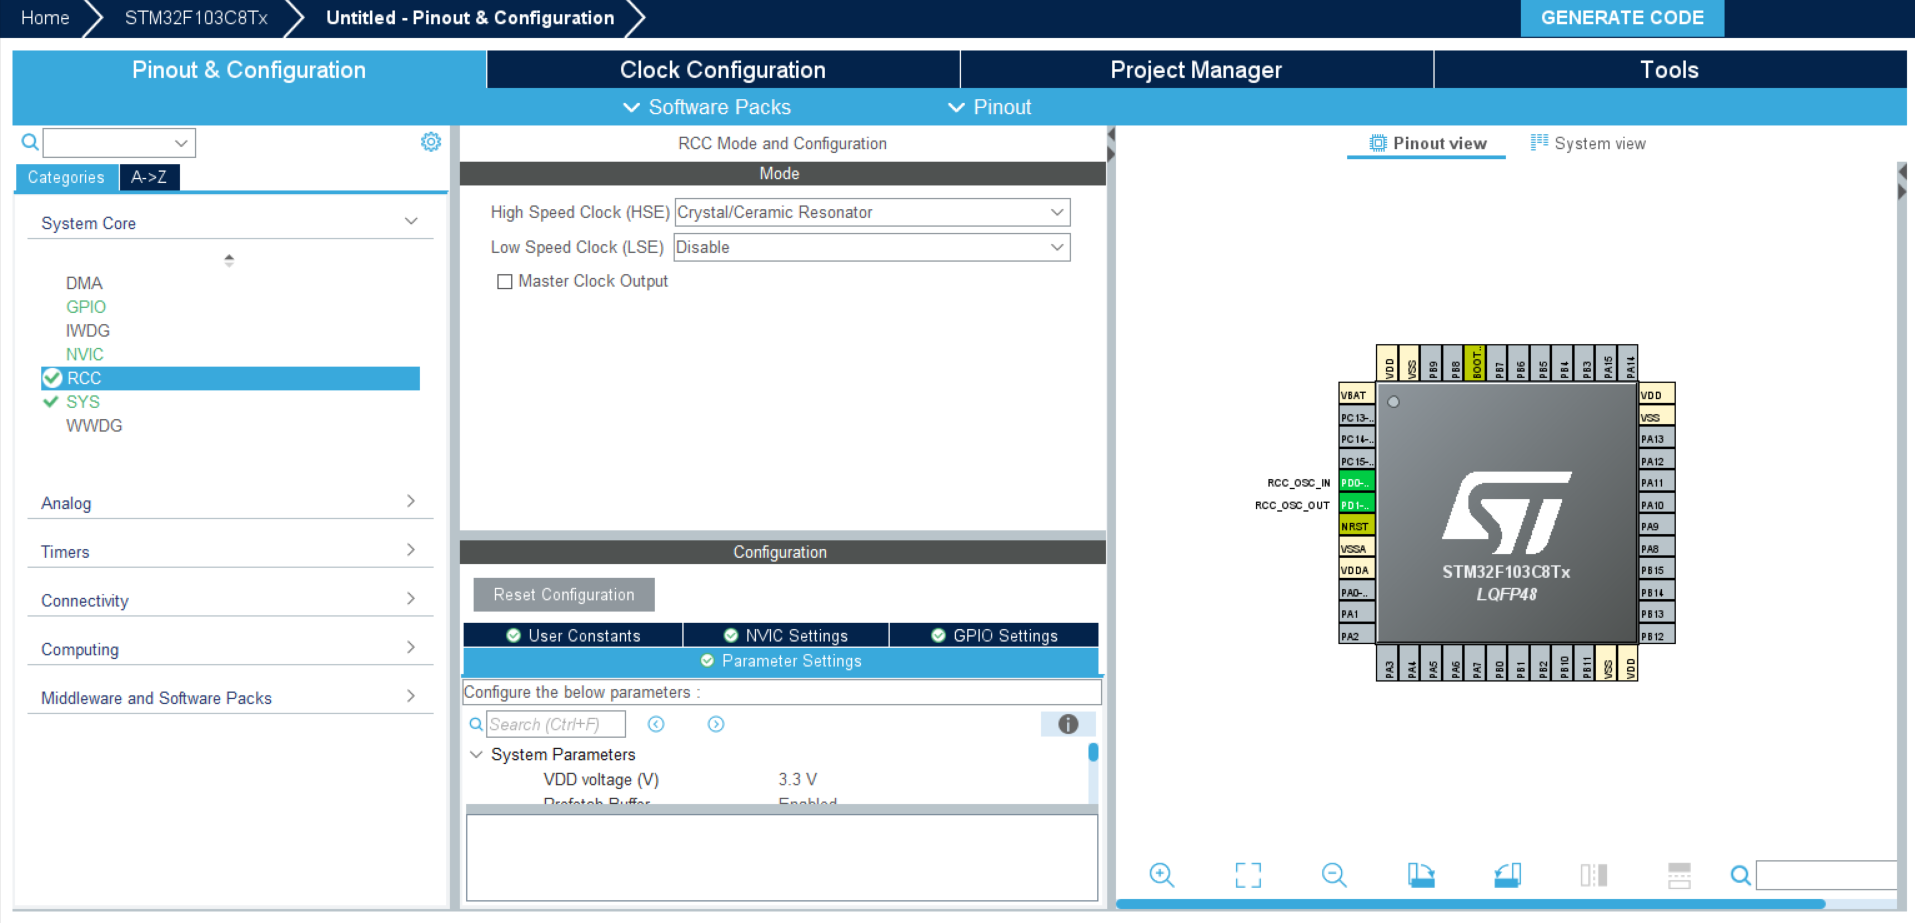The height and width of the screenshot is (923, 1915).
Task: Click the PA10 pin on chip
Action: point(1656,505)
